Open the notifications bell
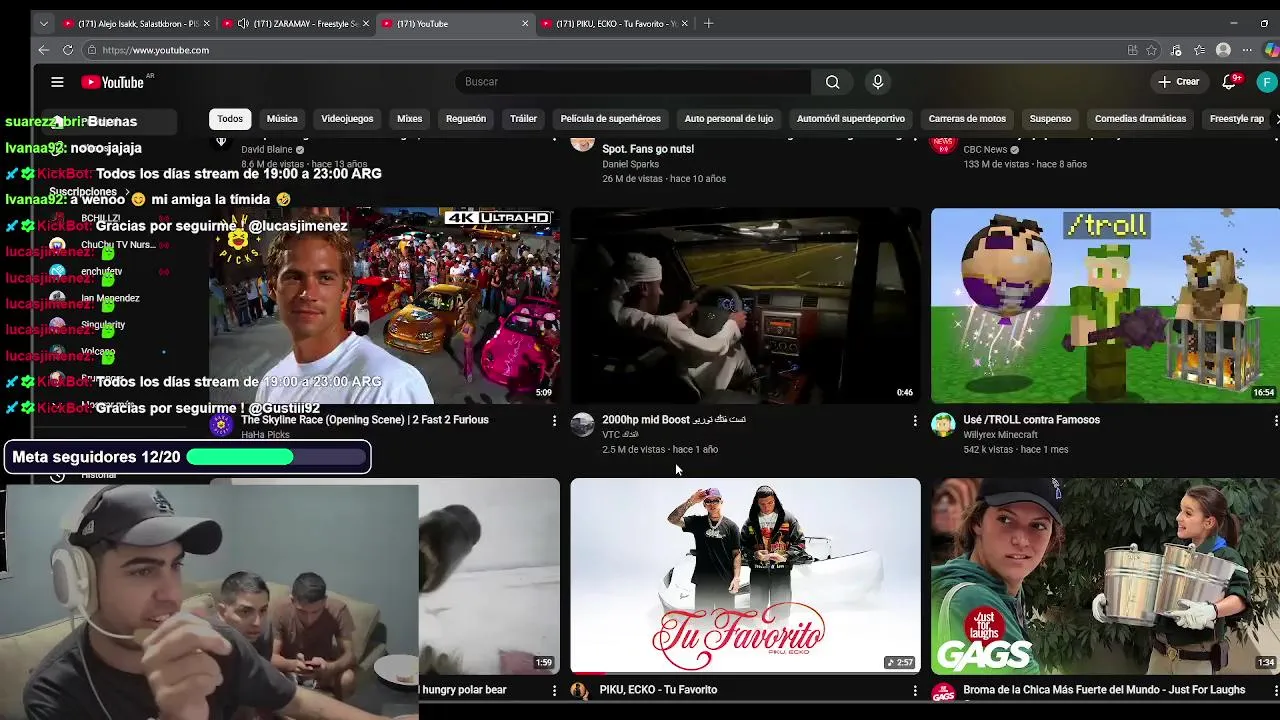The width and height of the screenshot is (1280, 720). click(1230, 82)
